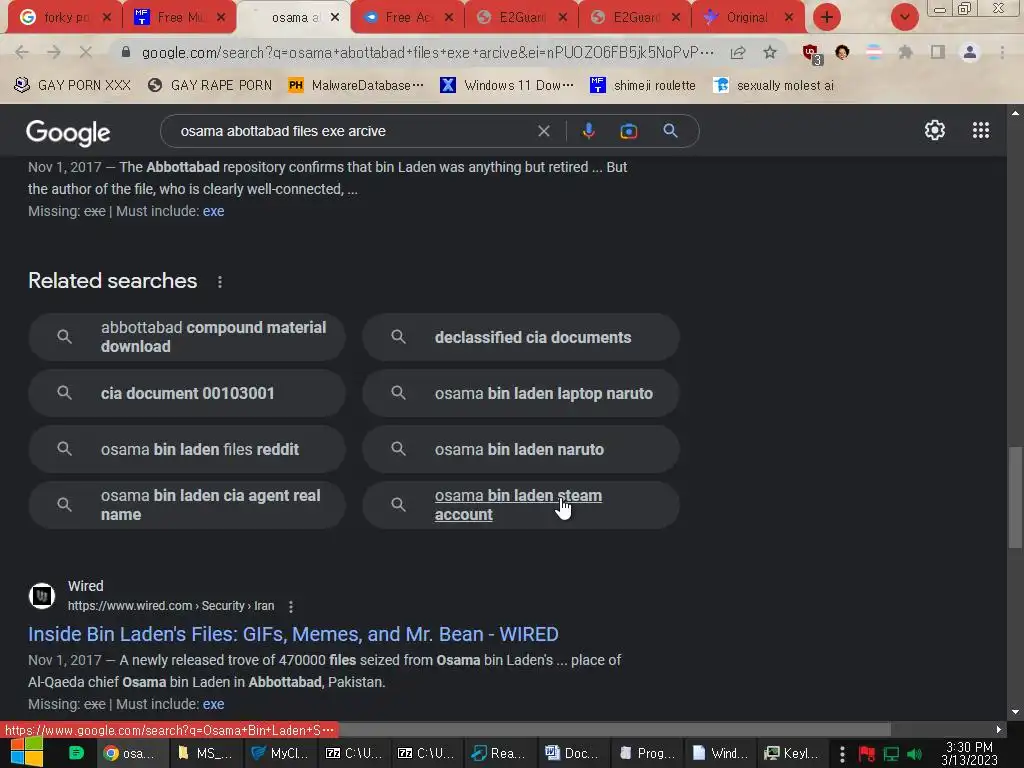Viewport: 1024px width, 768px height.
Task: Open the Wired result's three-dot options
Action: click(x=291, y=606)
